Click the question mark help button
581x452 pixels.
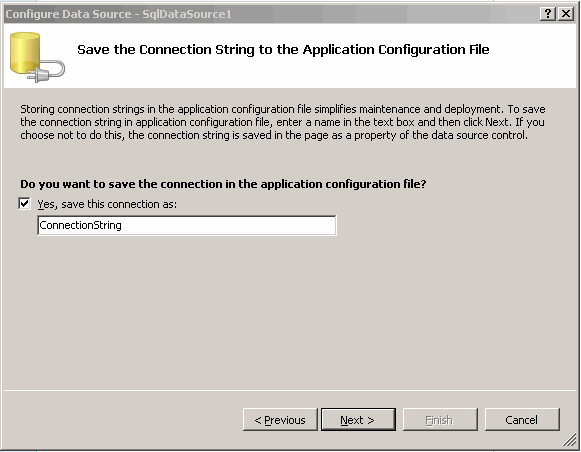click(x=548, y=14)
